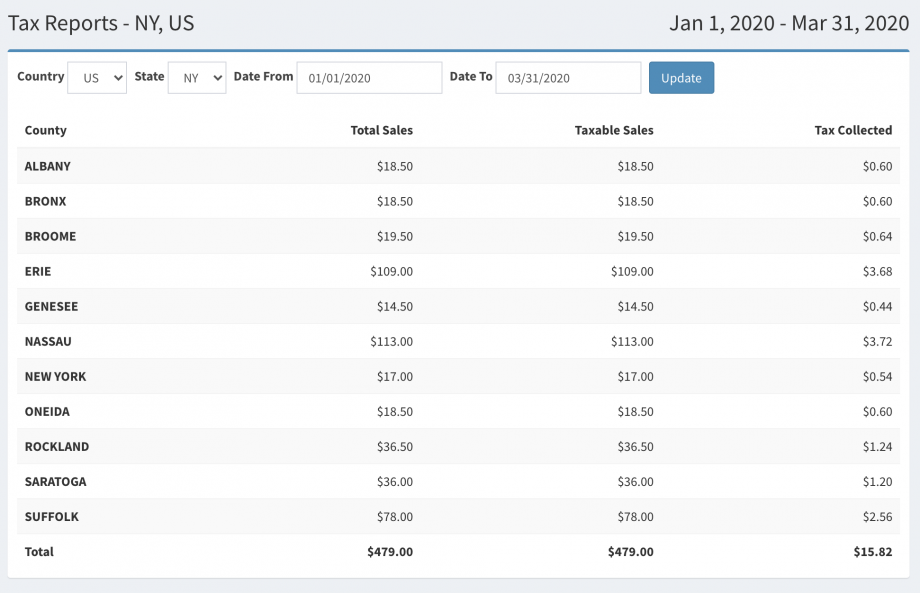
Task: Click the Tax Collected column header
Action: pos(853,131)
